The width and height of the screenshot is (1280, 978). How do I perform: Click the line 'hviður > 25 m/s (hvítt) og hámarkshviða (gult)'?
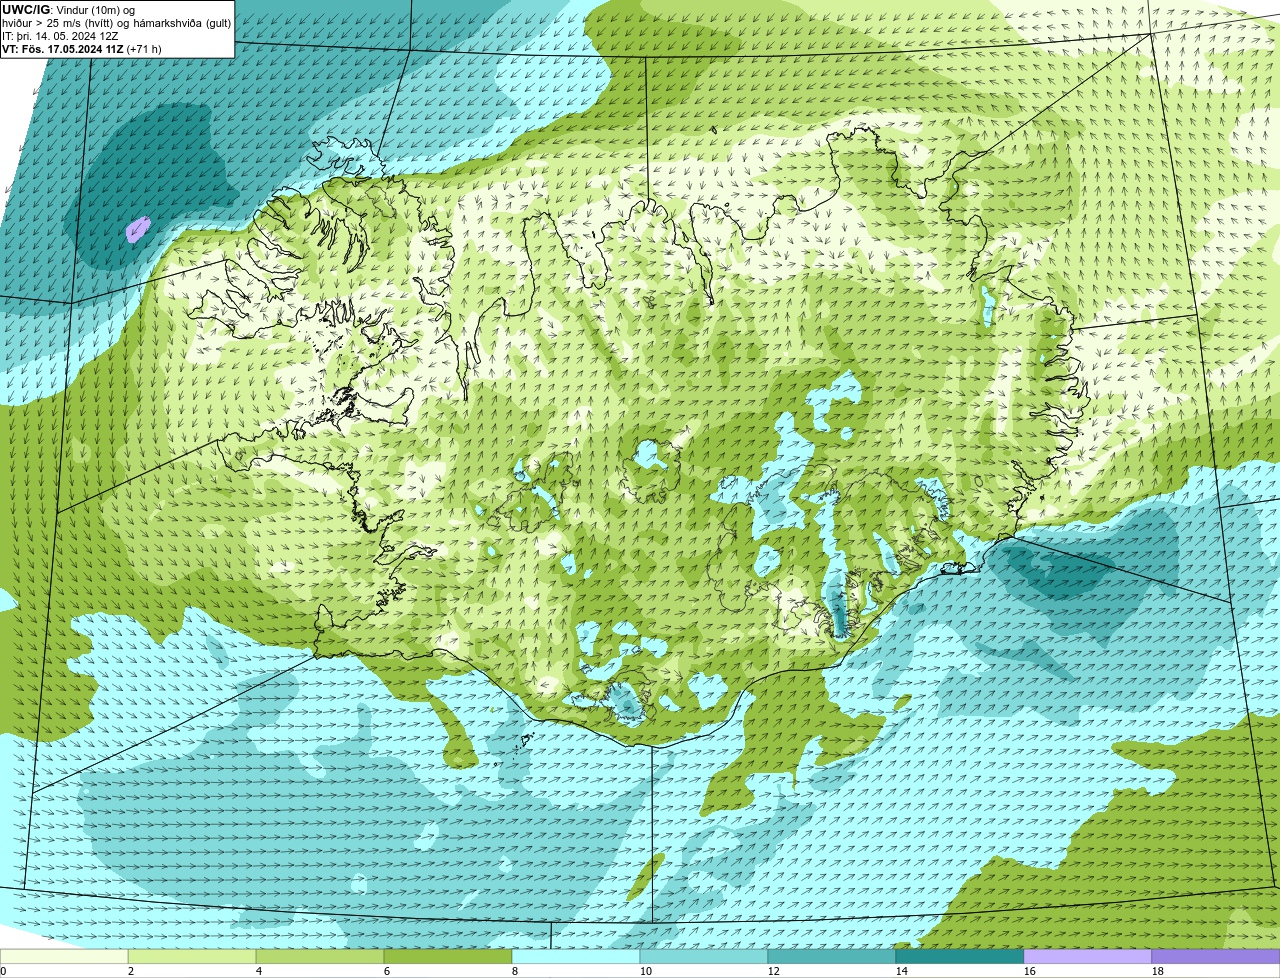116,23
